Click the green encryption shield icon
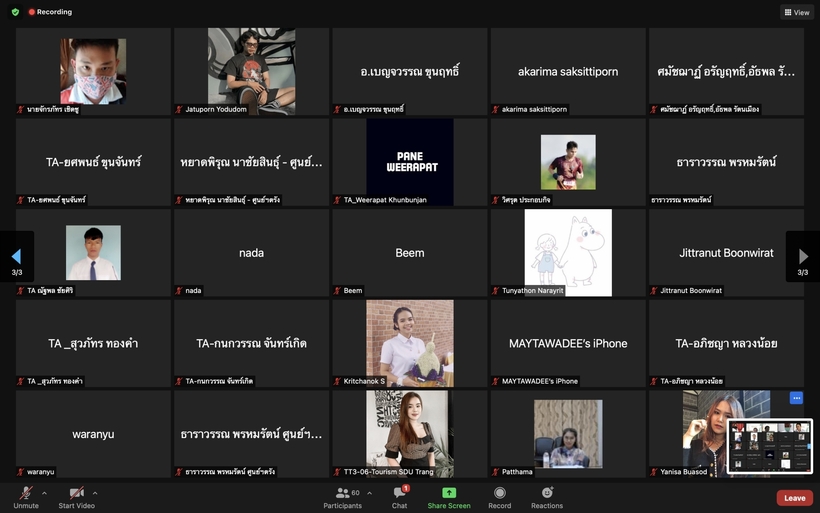 [15, 12]
